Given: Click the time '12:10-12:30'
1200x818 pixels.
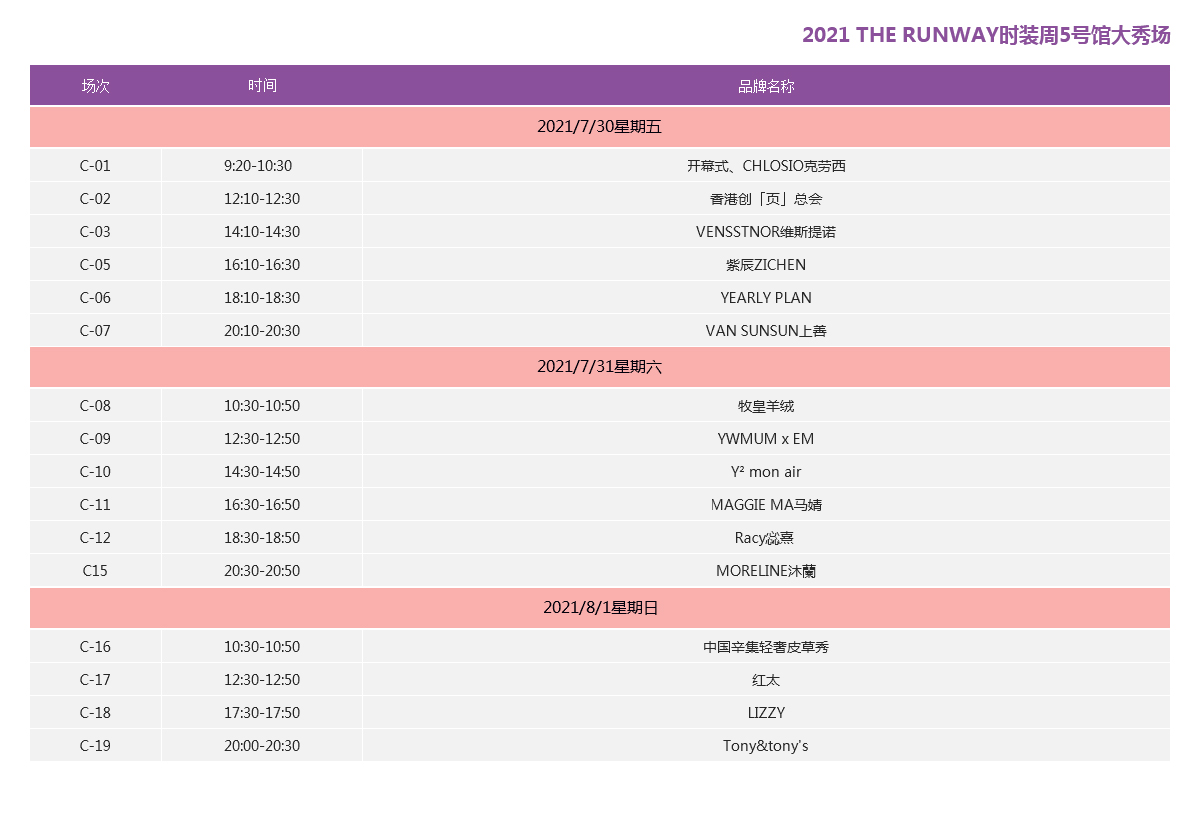Looking at the screenshot, I should click(x=262, y=199).
